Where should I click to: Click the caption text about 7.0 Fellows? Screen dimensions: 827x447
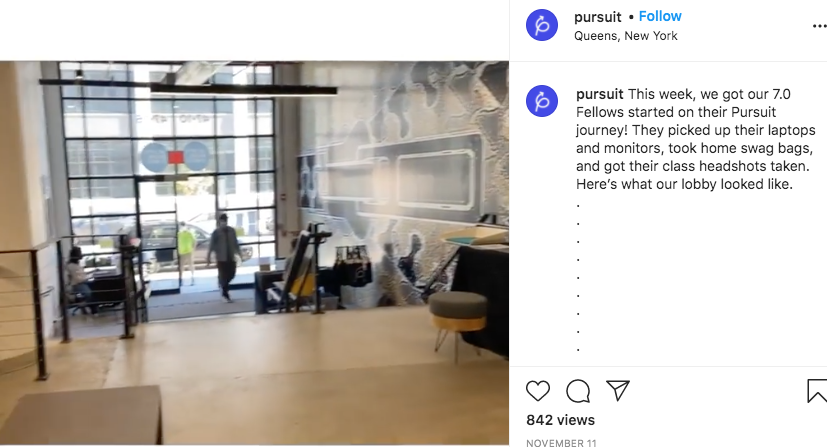click(696, 139)
